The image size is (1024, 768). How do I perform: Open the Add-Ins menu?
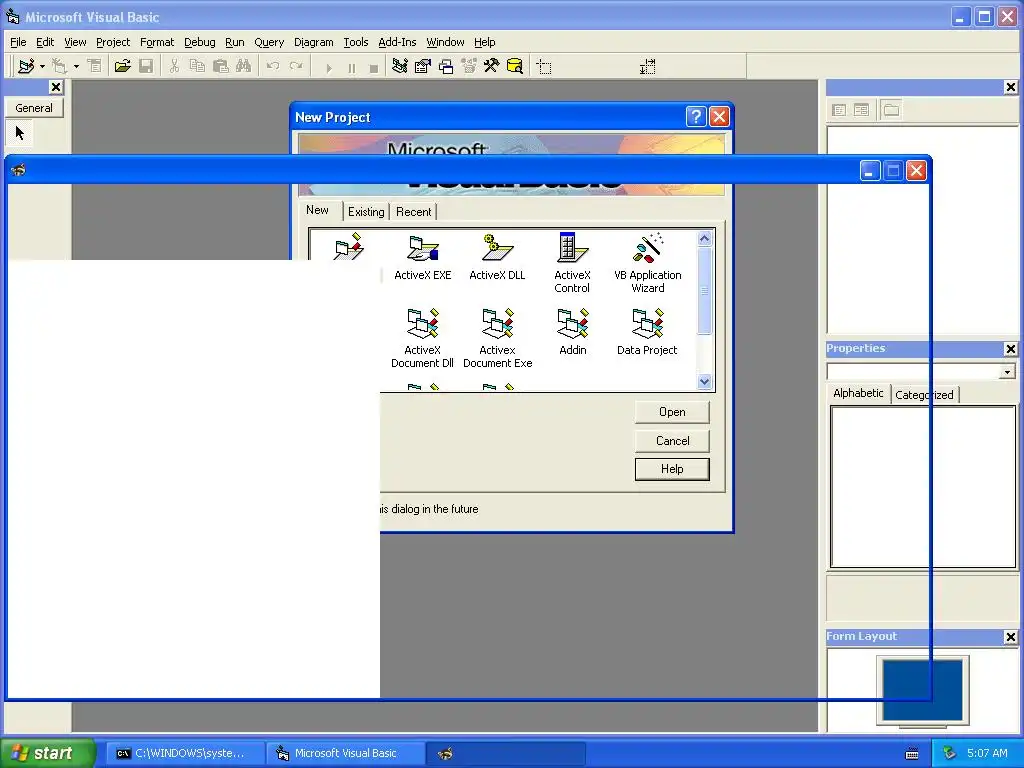pos(397,42)
